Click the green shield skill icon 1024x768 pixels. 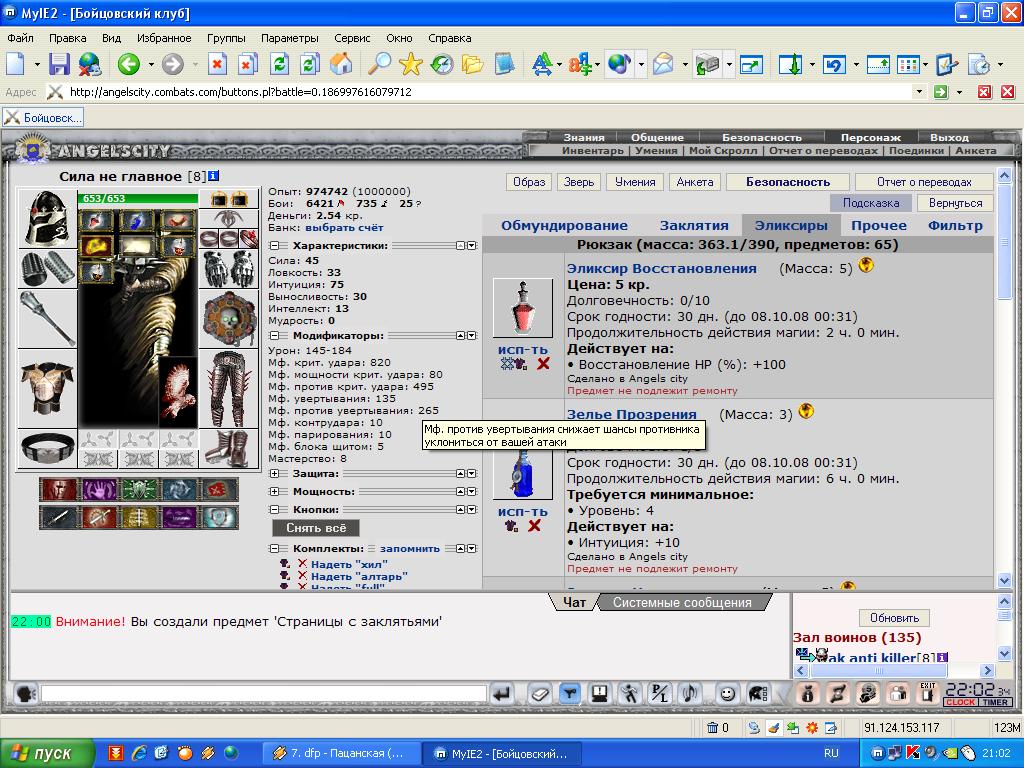click(x=139, y=490)
